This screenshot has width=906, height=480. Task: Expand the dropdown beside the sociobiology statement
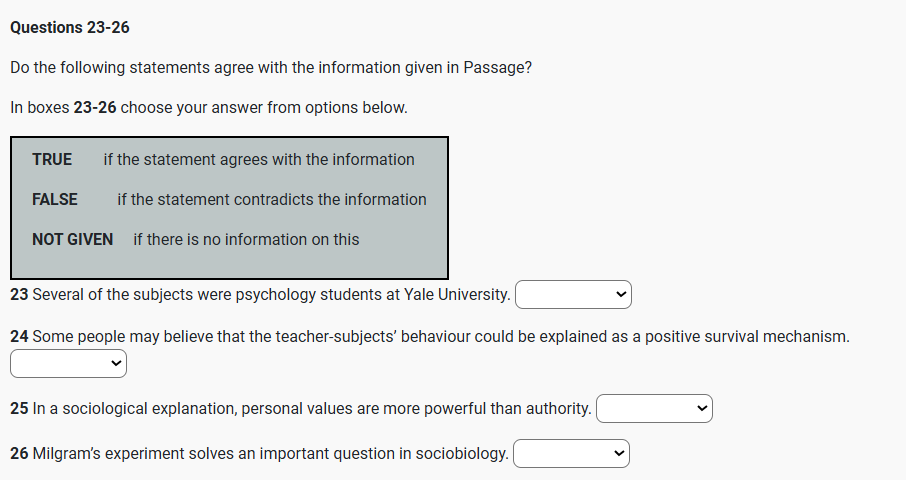coord(572,454)
